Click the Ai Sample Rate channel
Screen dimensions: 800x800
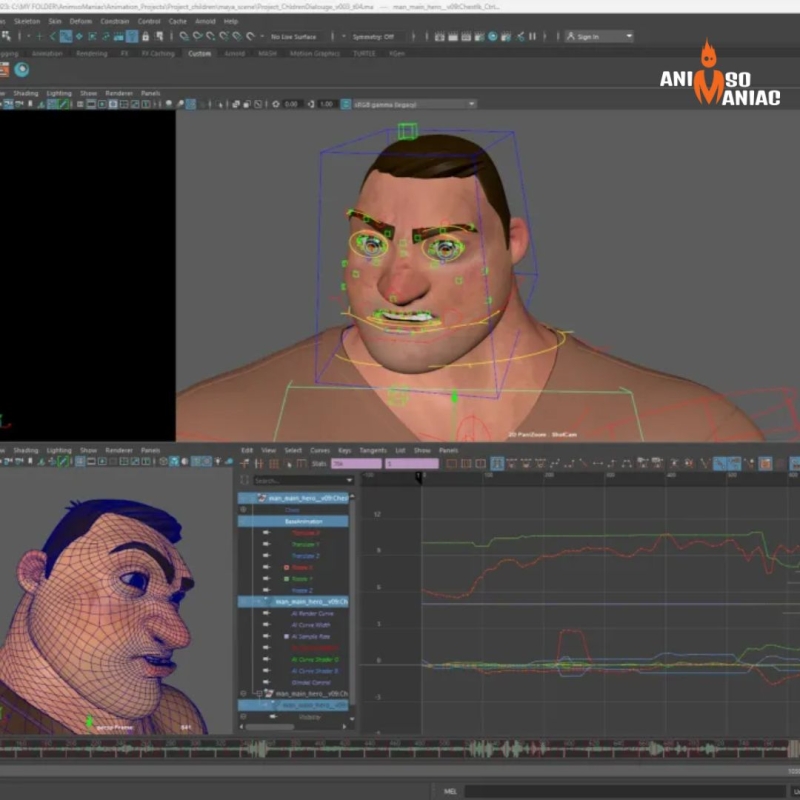point(310,636)
